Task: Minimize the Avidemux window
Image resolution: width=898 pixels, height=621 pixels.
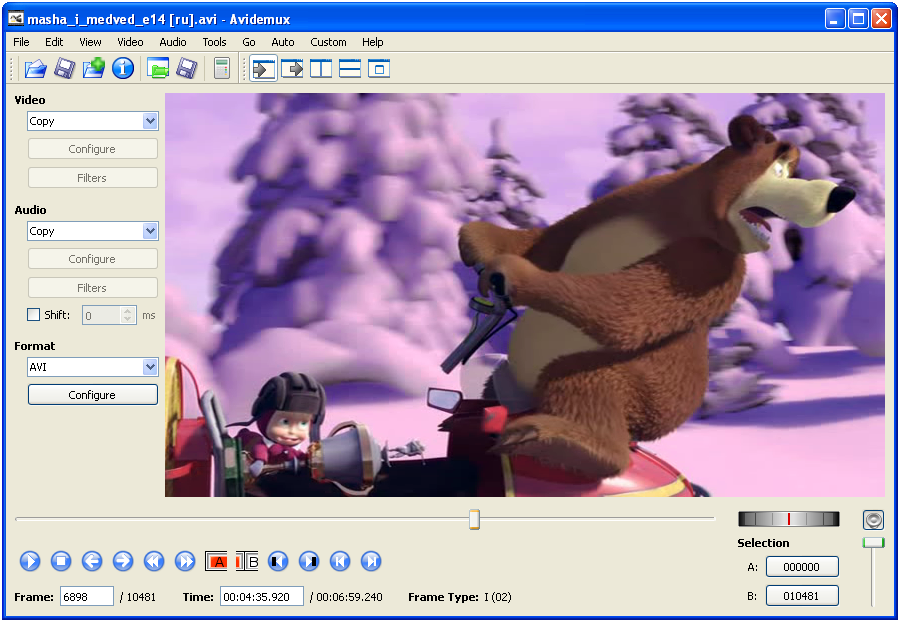Action: (835, 19)
